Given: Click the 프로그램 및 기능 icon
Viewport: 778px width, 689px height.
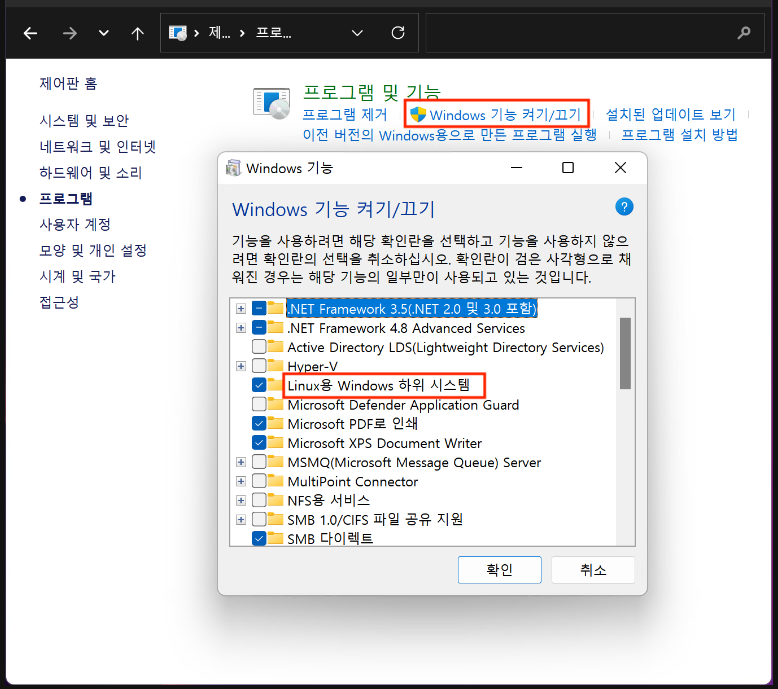Looking at the screenshot, I should click(271, 103).
